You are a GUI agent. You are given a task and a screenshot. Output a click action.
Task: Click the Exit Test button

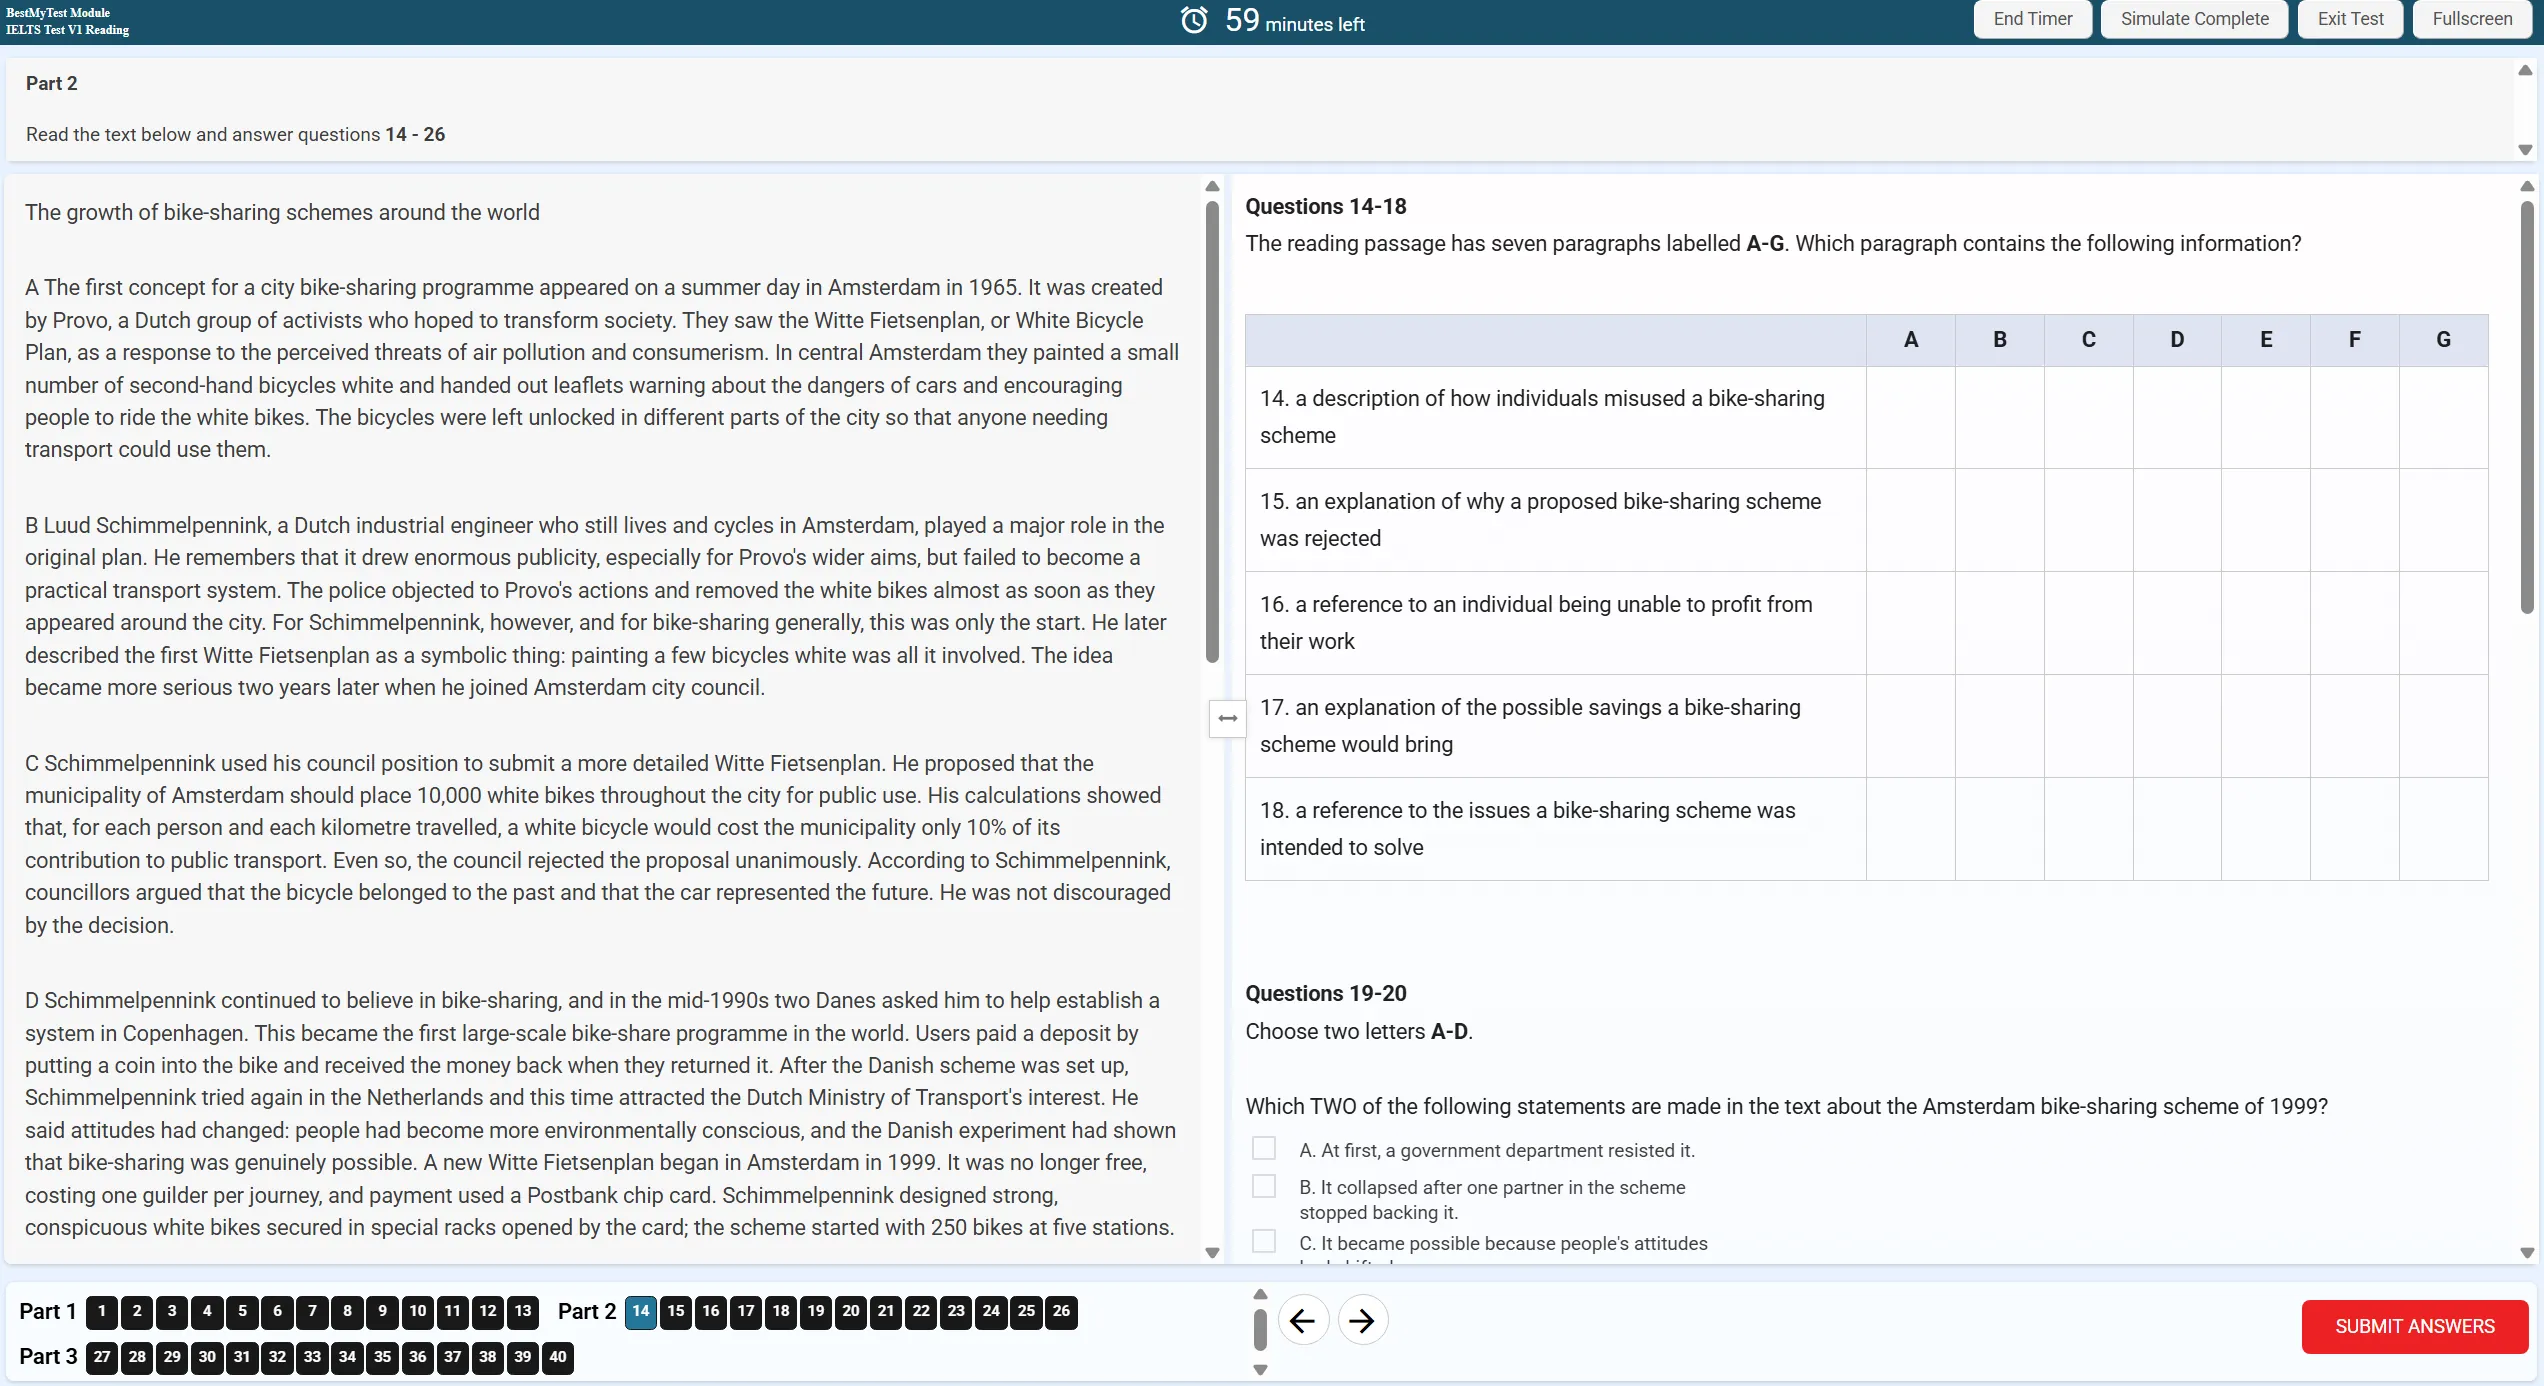pyautogui.click(x=2350, y=19)
